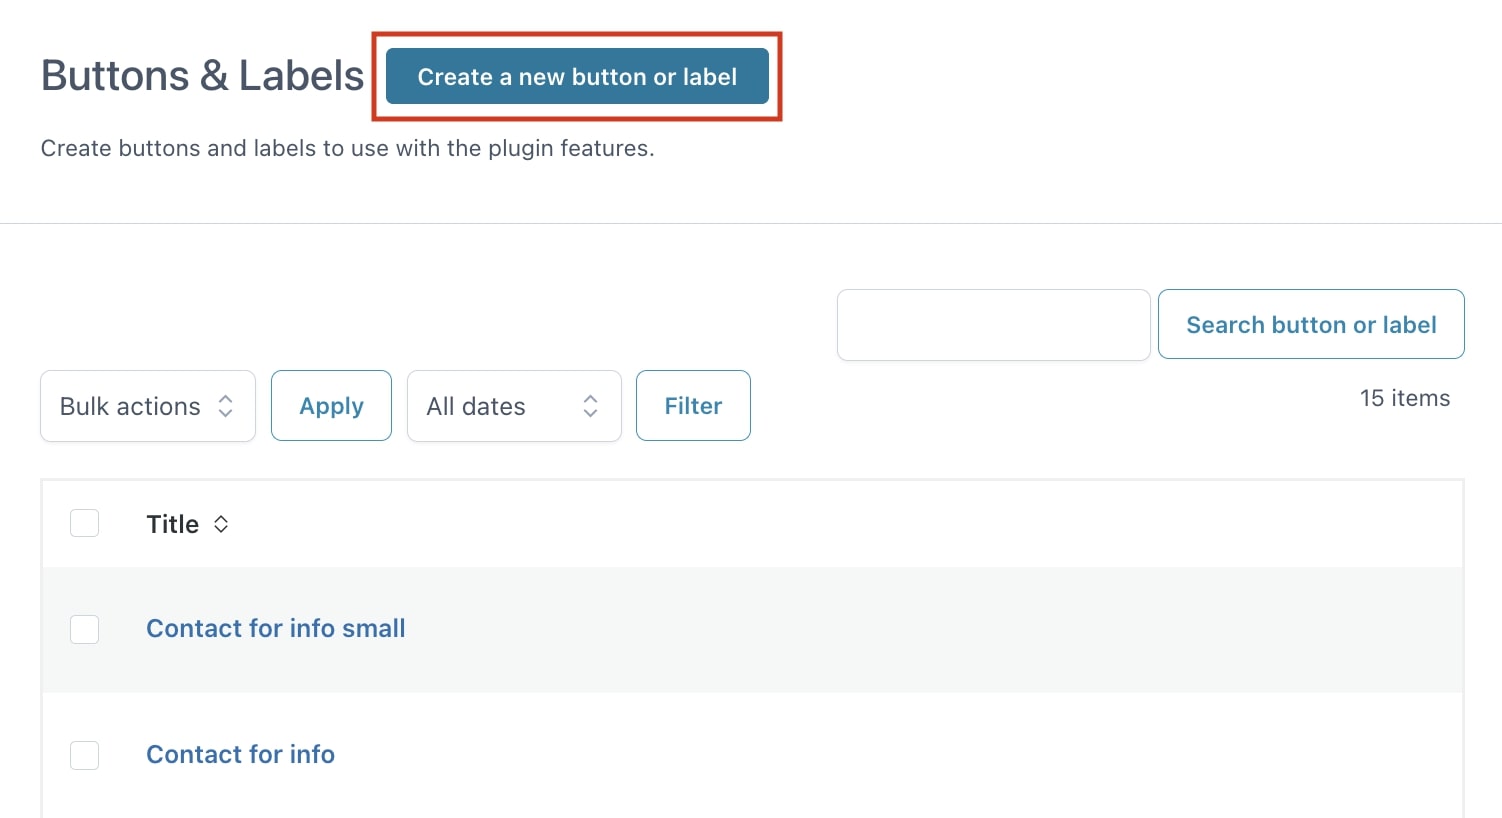The width and height of the screenshot is (1502, 818).
Task: Click the Buttons & Labels page heading
Action: point(203,76)
